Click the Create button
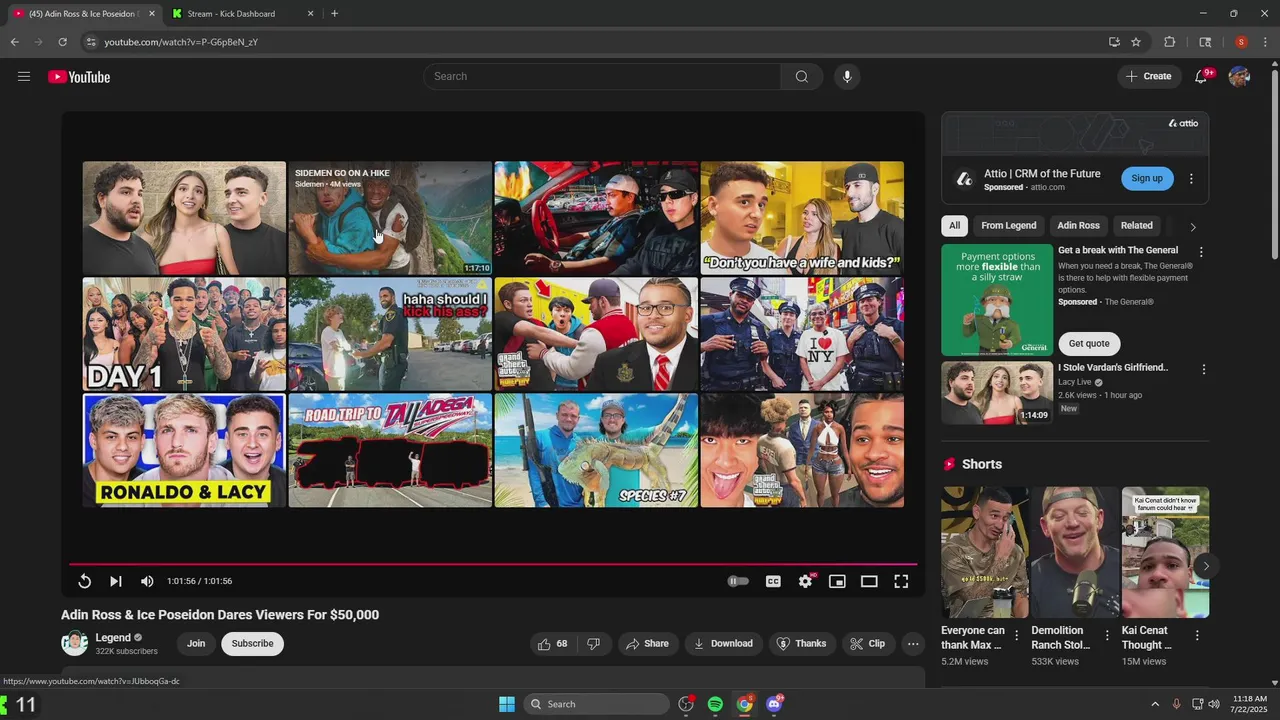 [1149, 77]
